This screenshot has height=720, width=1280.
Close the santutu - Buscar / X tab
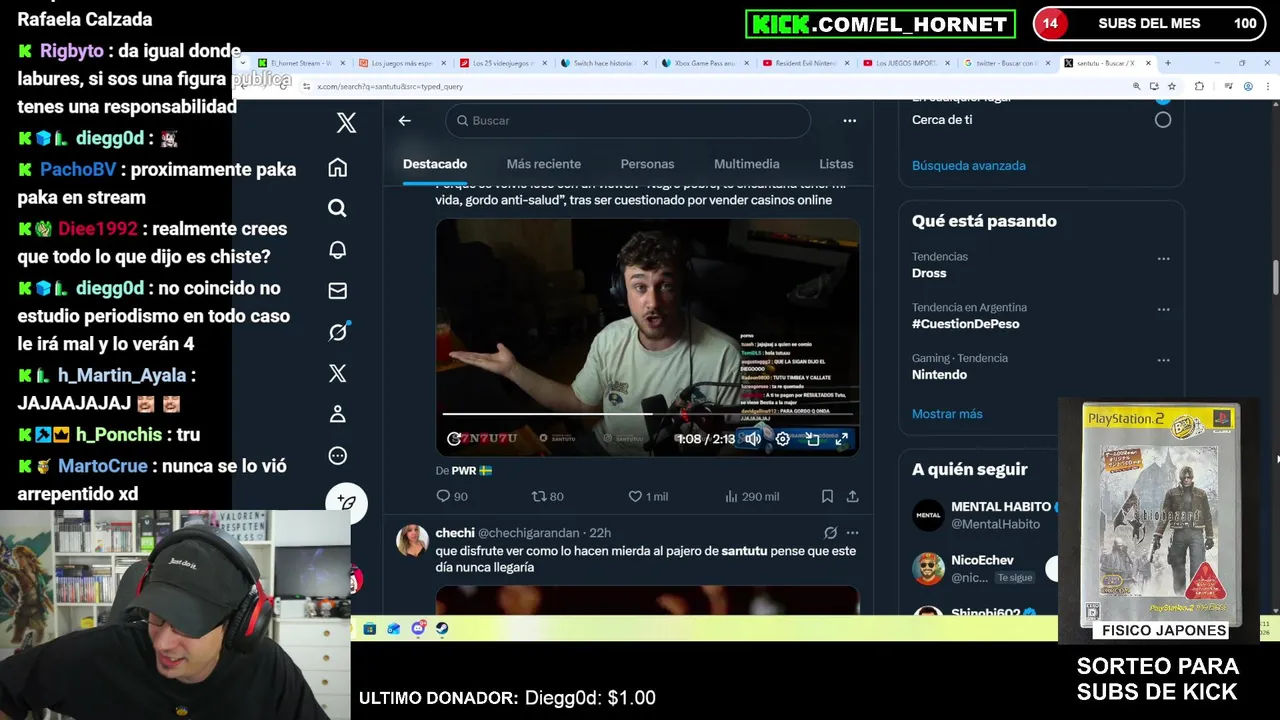1148,63
